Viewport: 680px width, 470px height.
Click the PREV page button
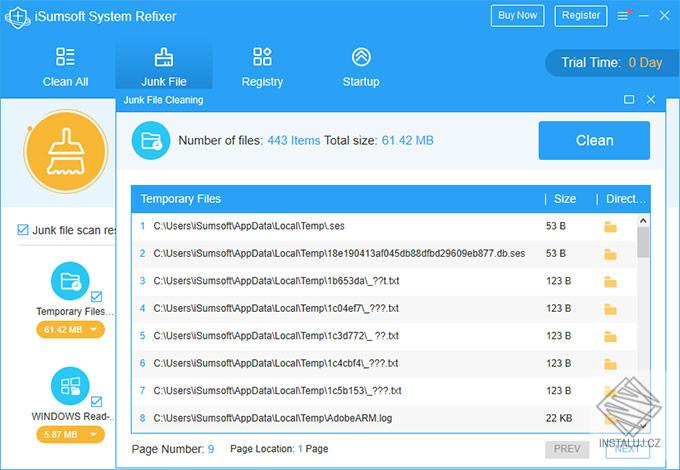(x=567, y=449)
